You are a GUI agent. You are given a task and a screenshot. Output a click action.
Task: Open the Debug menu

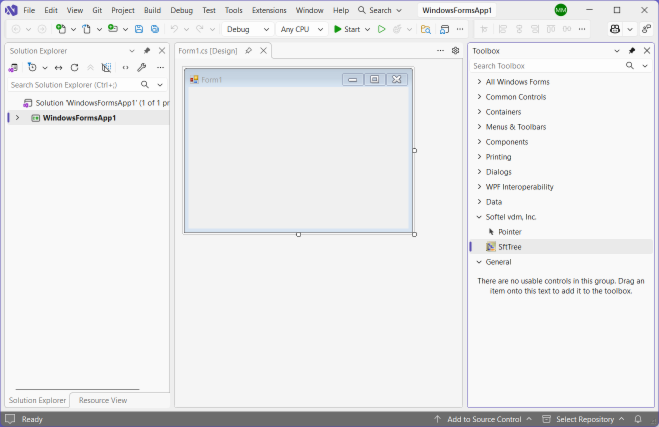coord(182,10)
